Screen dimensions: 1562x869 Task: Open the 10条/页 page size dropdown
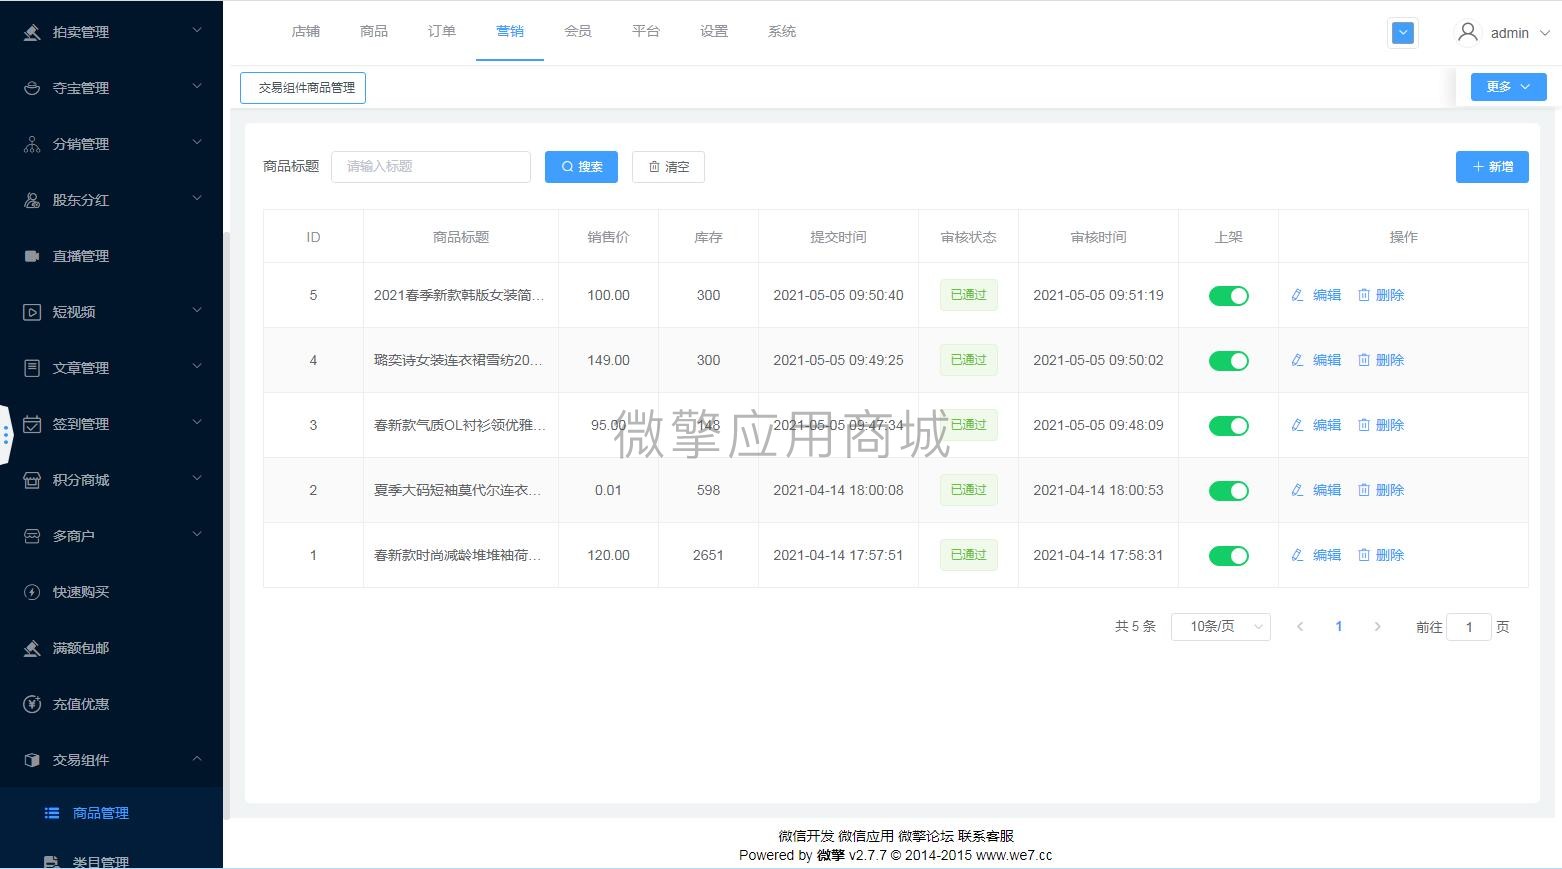click(1220, 627)
